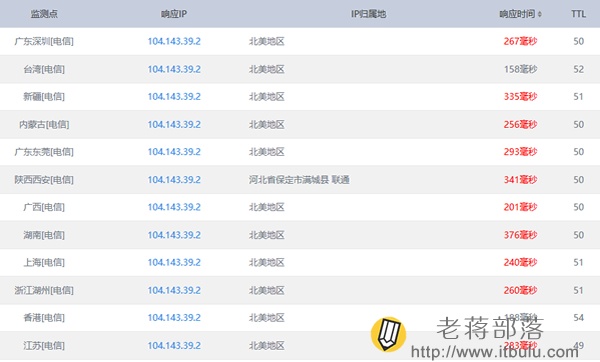Select monitor point 香港[电信]
This screenshot has height=362, width=600.
click(x=44, y=318)
